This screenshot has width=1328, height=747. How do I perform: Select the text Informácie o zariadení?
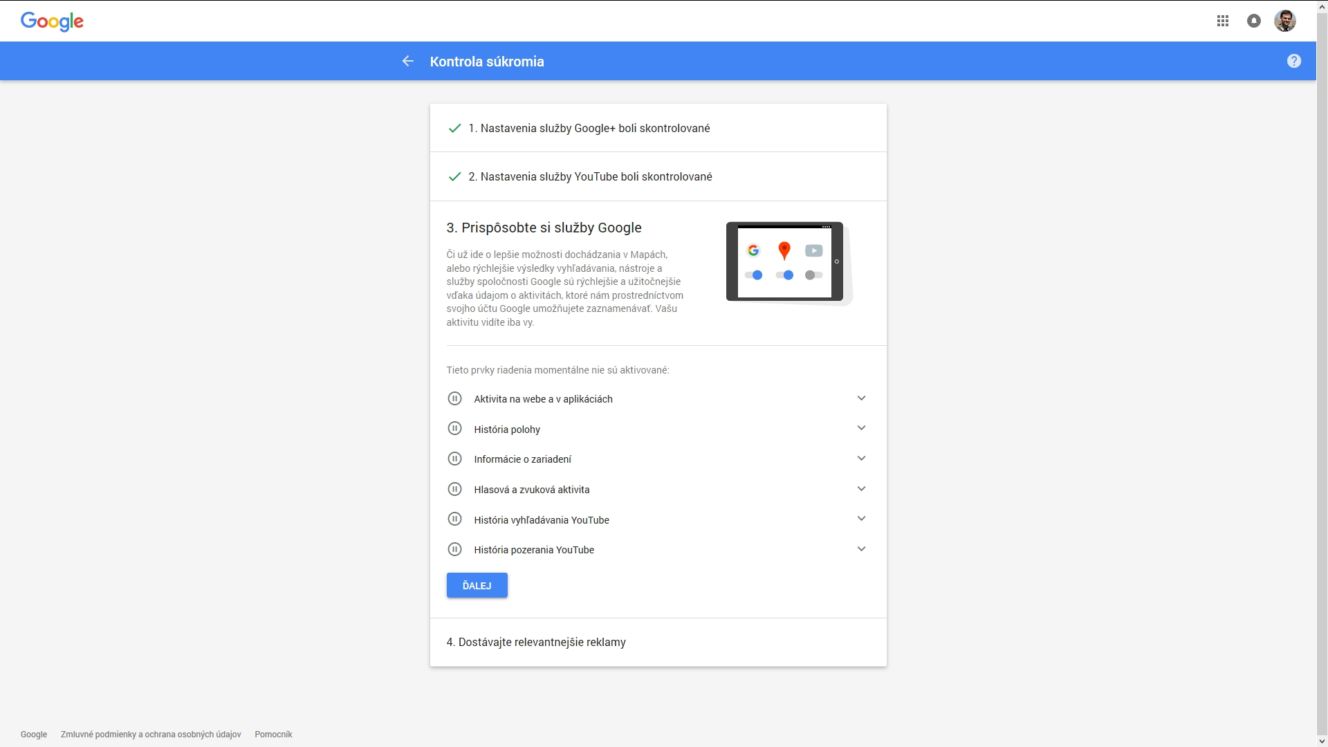[x=523, y=459]
